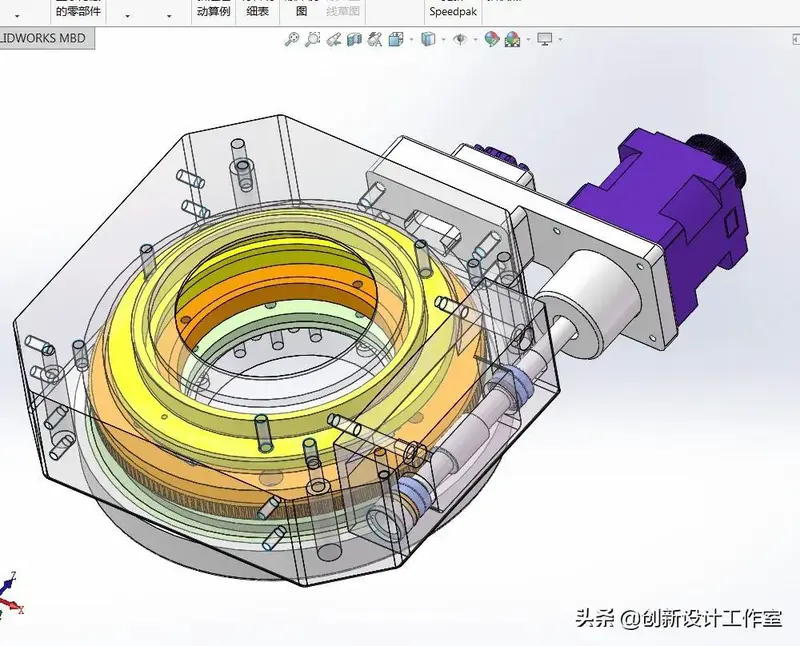Click the 的零部件 ribbon button
This screenshot has height=646, width=800.
[x=79, y=11]
